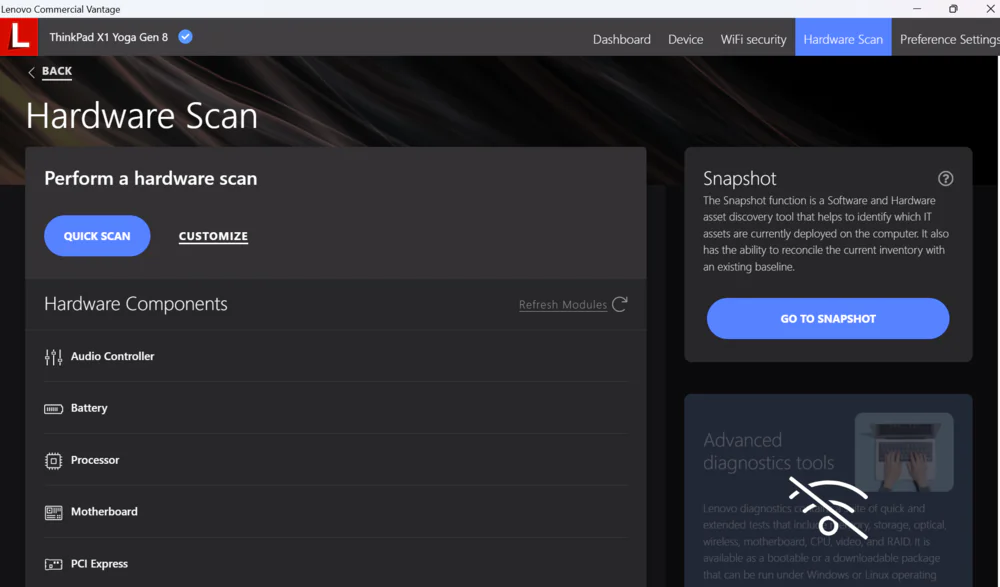1000x587 pixels.
Task: Click the CUSTOMIZE link
Action: point(213,236)
